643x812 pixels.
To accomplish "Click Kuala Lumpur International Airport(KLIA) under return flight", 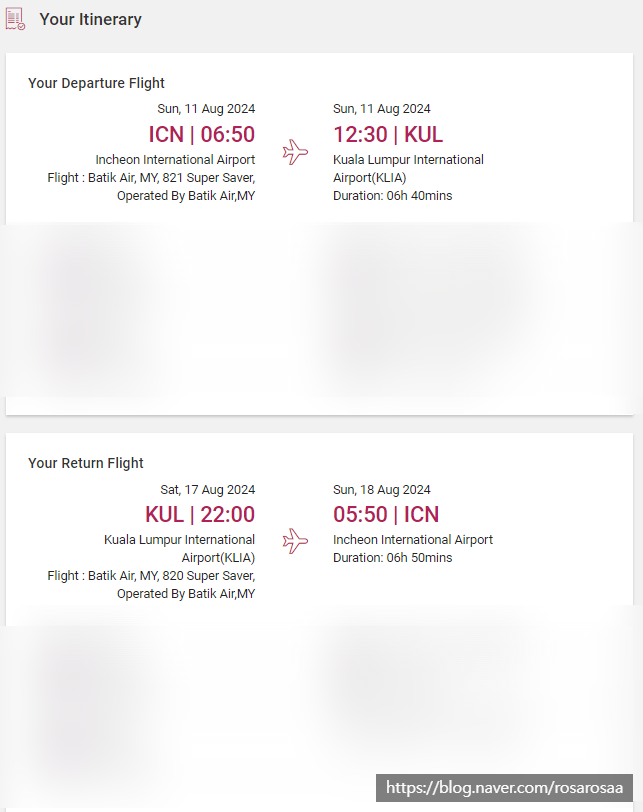I will [179, 548].
